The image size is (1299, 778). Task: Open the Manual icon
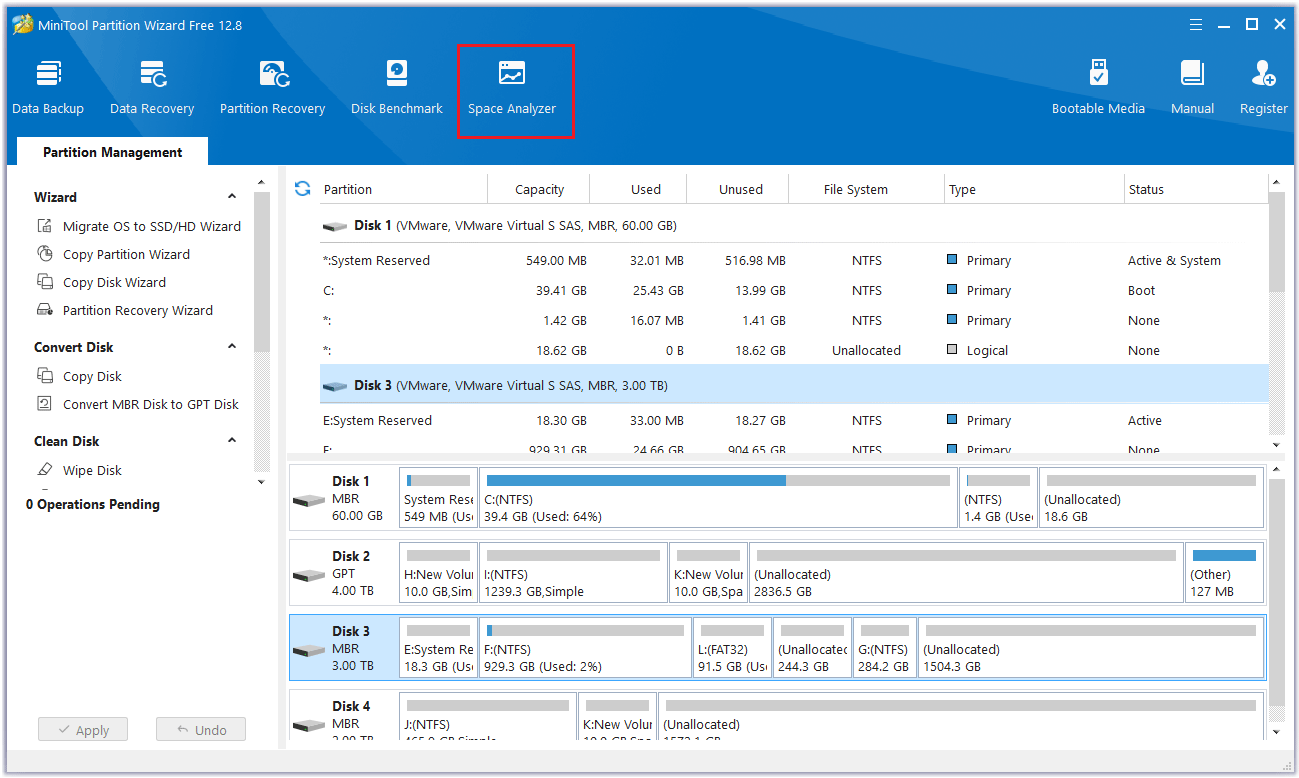[x=1192, y=74]
